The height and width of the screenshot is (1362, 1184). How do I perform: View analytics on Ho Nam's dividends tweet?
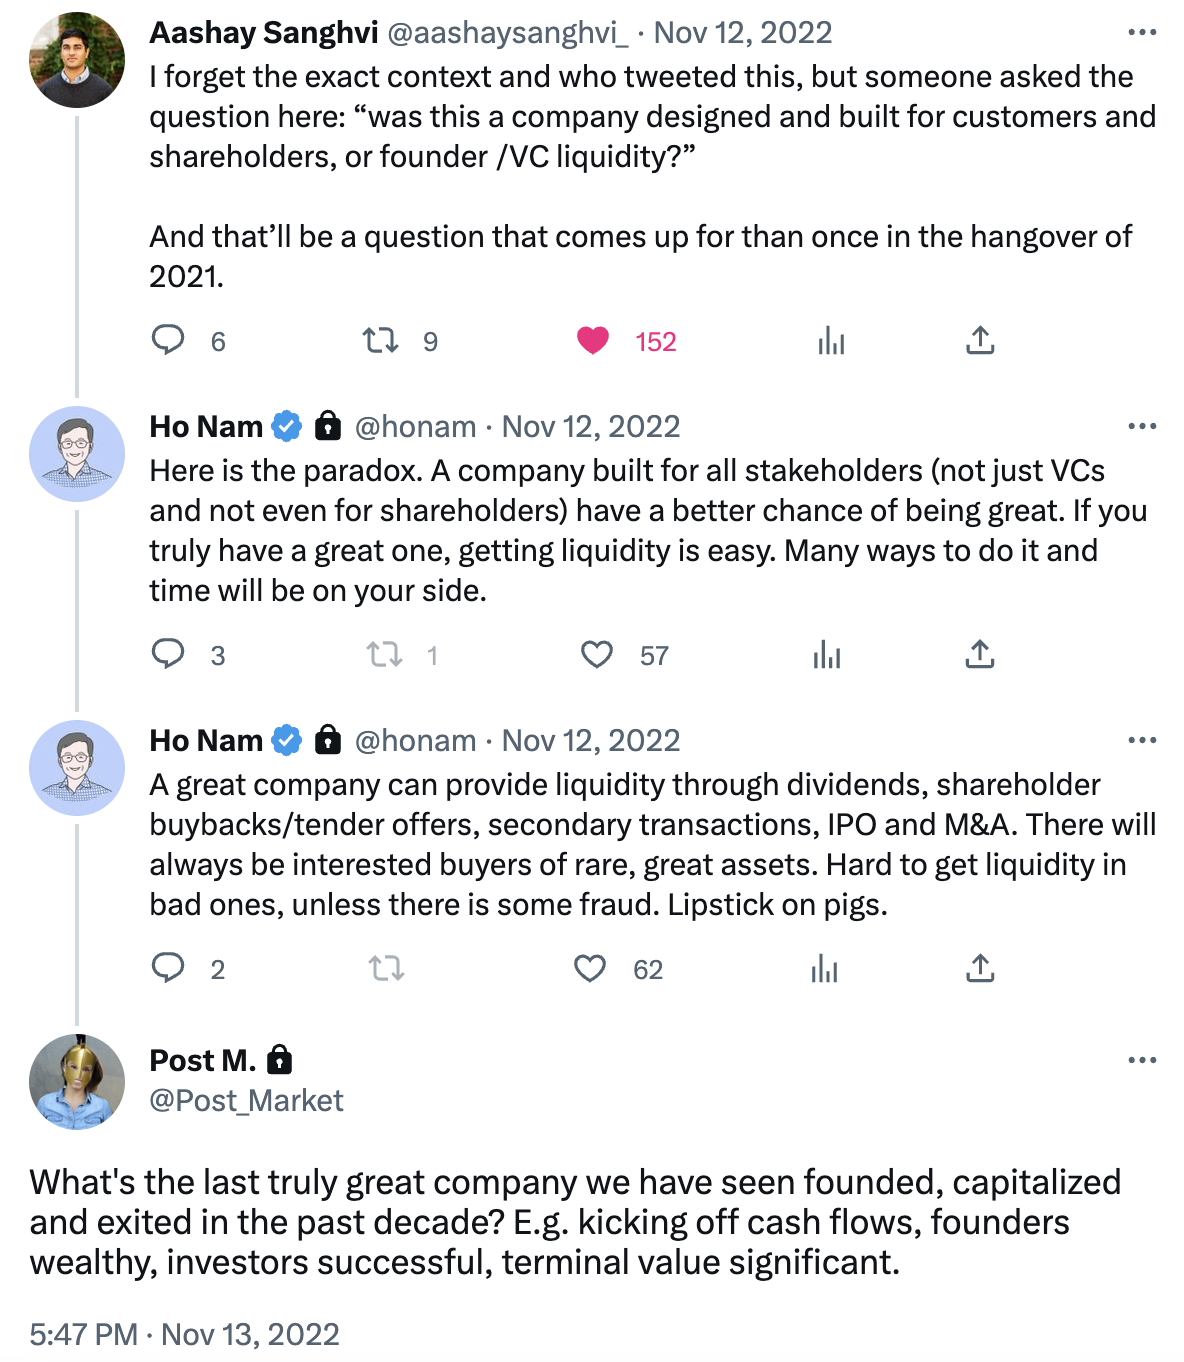825,968
